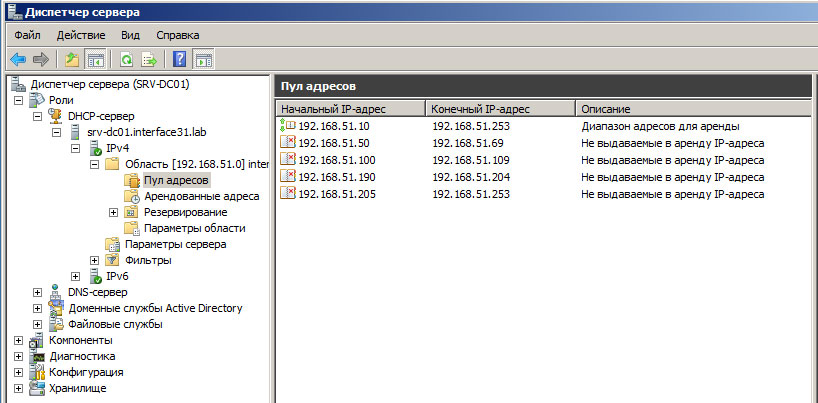Image resolution: width=818 pixels, height=403 pixels.
Task: Collapse the Роли tree node
Action: coord(19,100)
